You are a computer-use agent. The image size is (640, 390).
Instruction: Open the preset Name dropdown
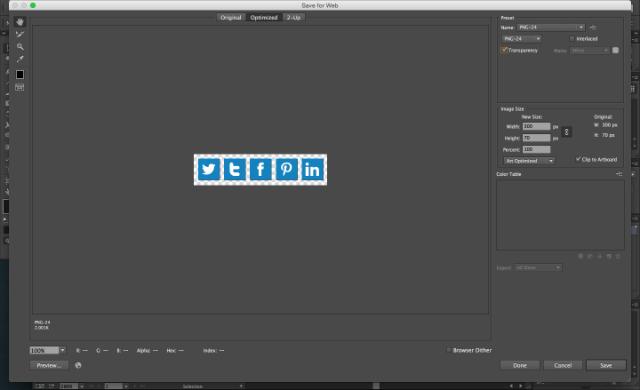[x=551, y=27]
